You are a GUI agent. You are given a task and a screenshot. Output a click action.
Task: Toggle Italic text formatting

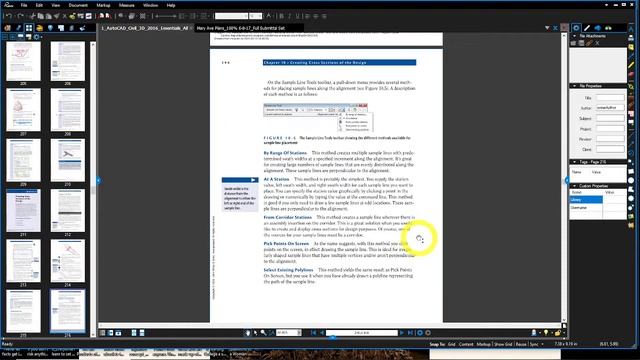pos(289,16)
